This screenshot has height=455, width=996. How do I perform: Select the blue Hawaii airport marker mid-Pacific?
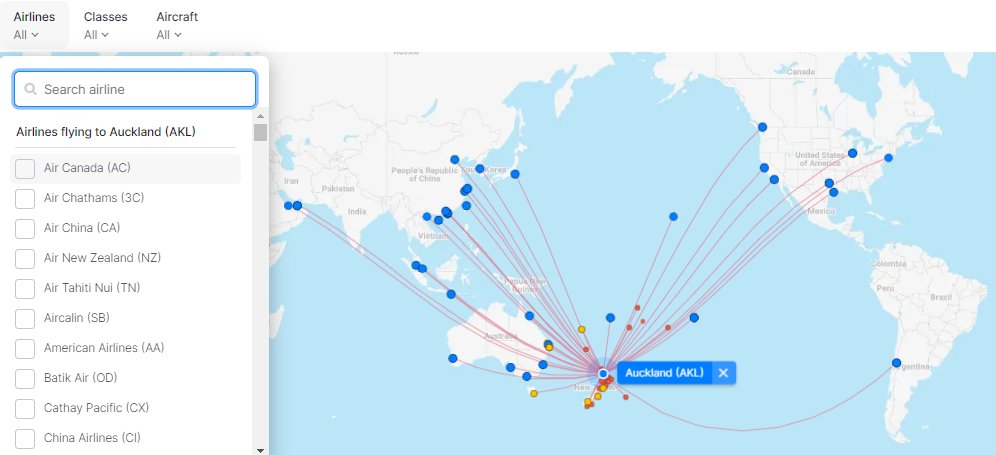673,217
